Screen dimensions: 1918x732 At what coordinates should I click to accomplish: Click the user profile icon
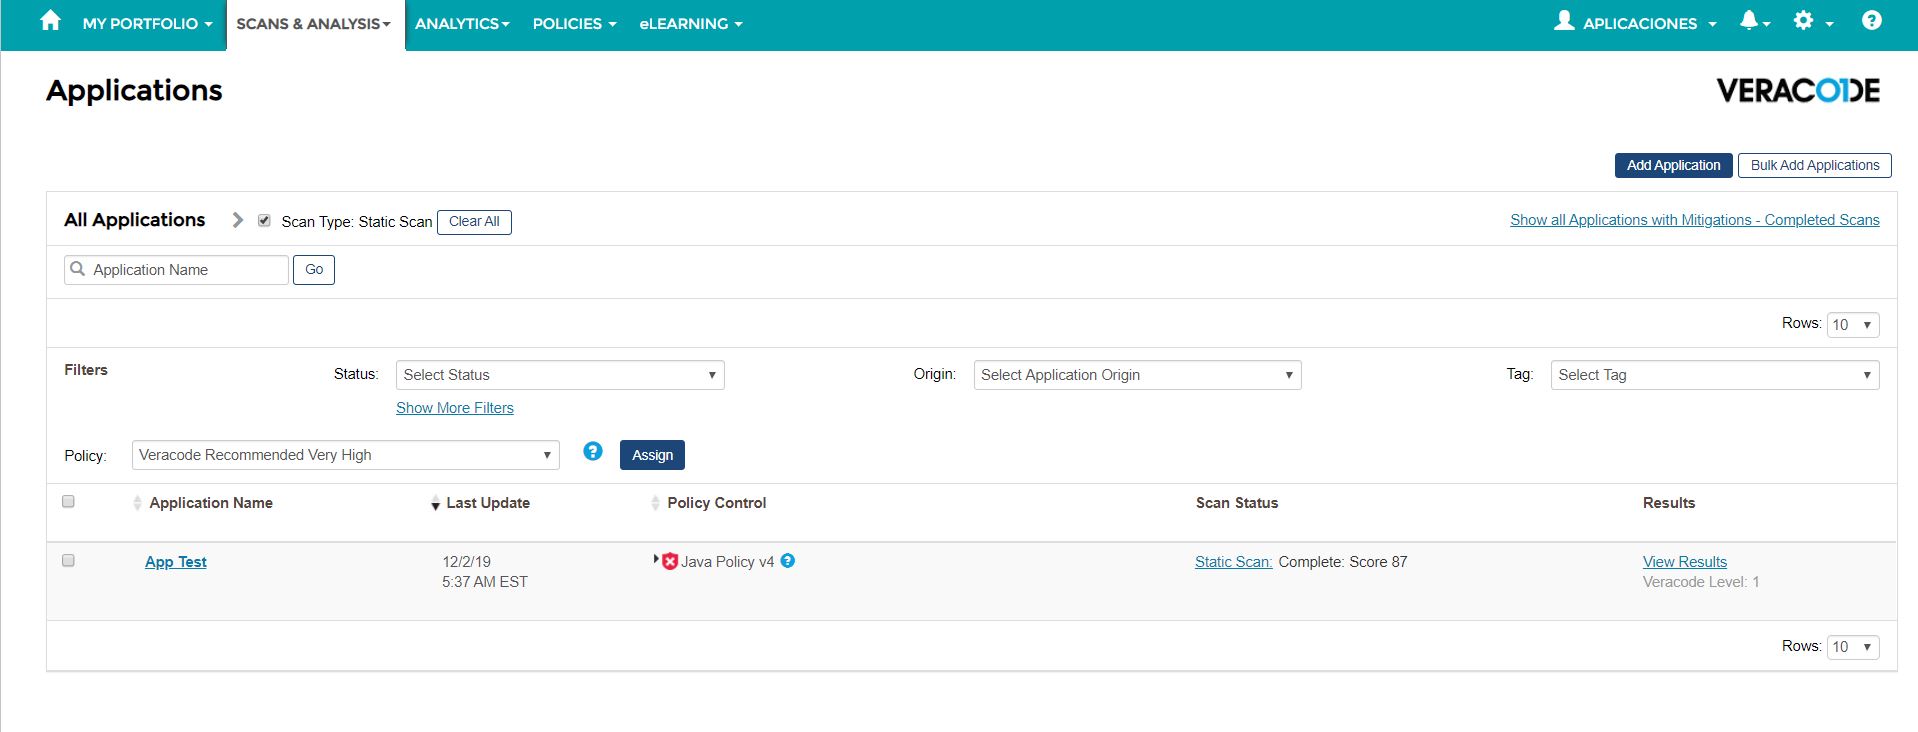[x=1564, y=21]
